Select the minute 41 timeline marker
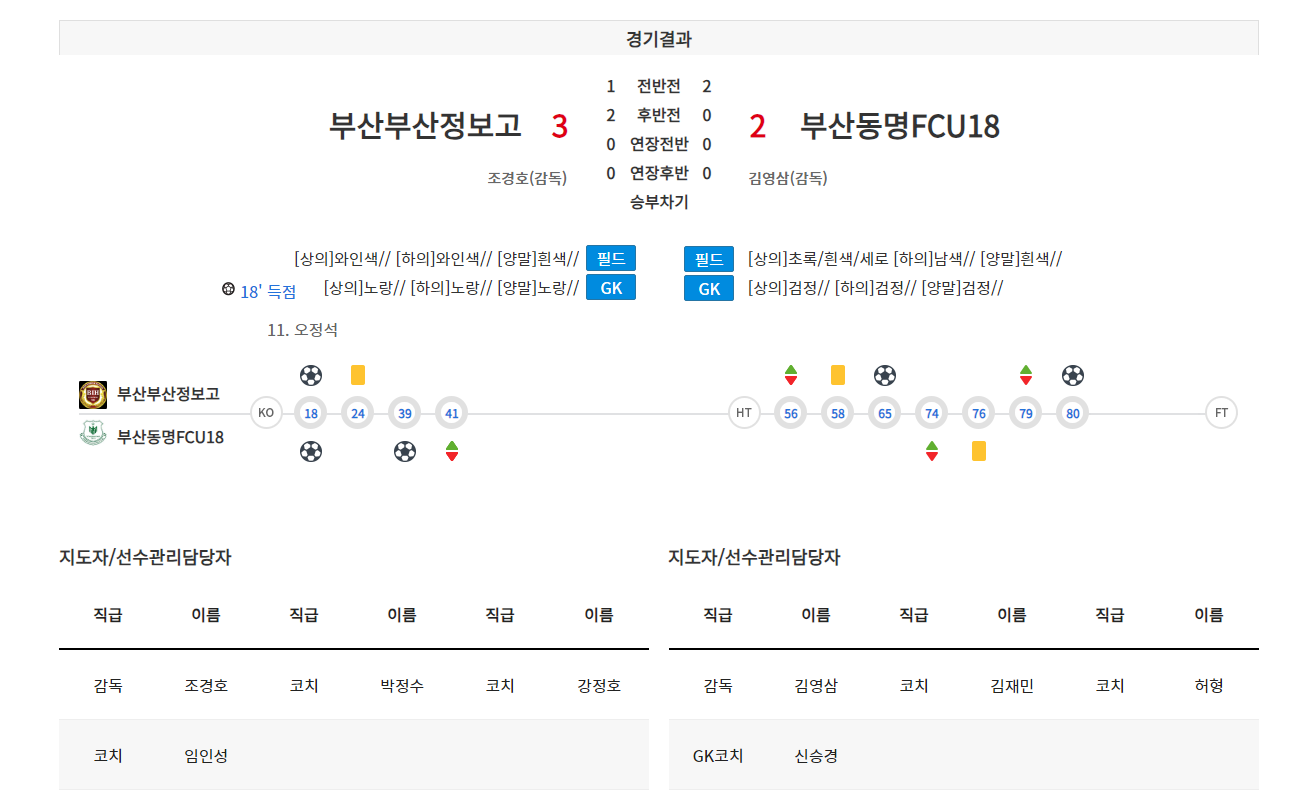The width and height of the screenshot is (1295, 812). click(452, 413)
